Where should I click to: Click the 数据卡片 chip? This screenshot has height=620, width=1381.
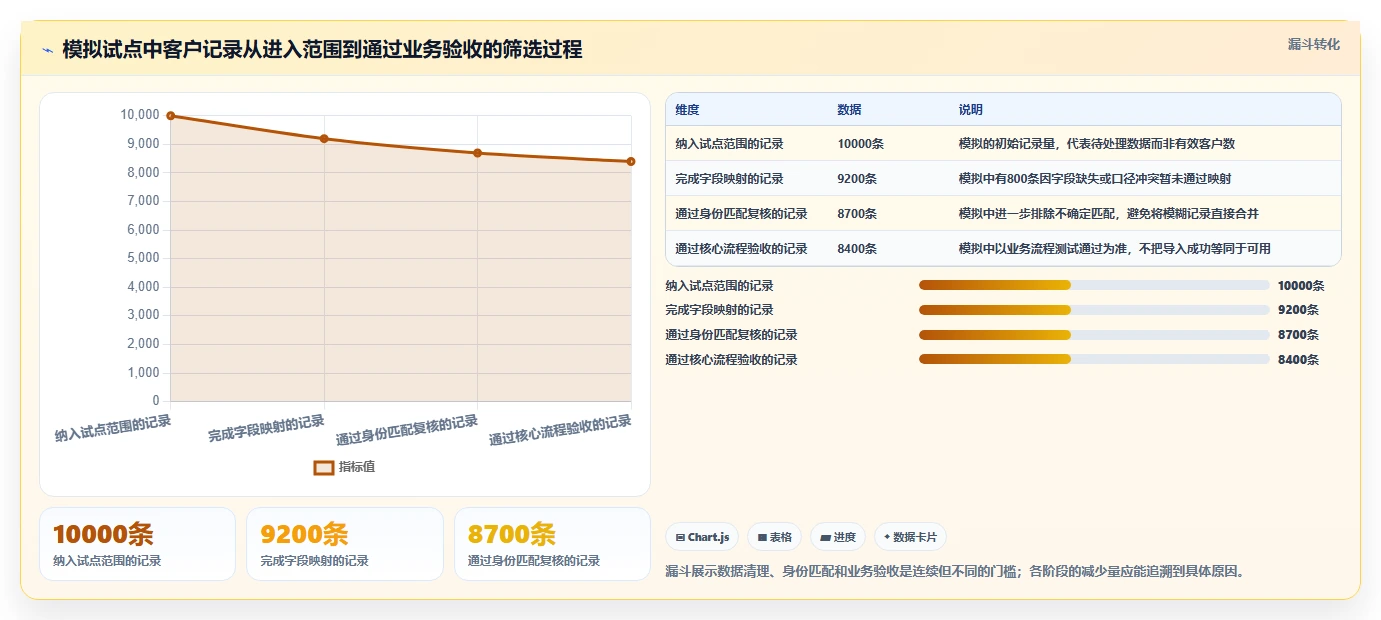click(910, 537)
